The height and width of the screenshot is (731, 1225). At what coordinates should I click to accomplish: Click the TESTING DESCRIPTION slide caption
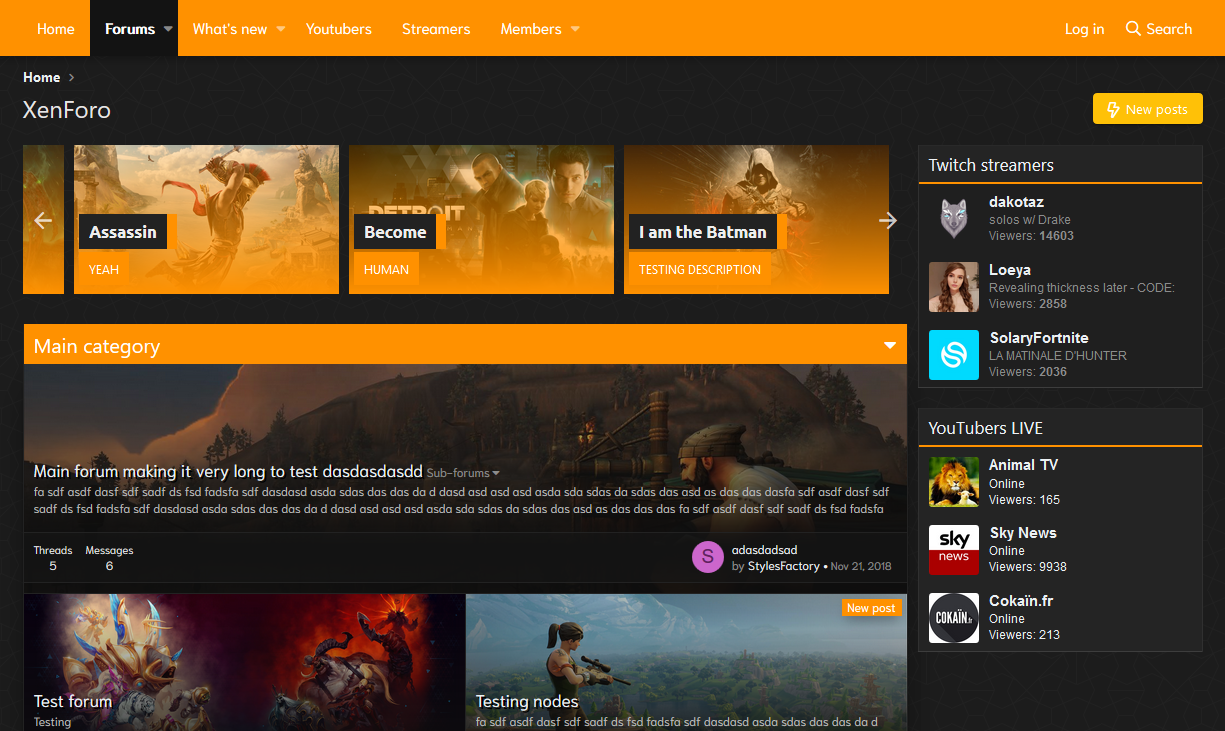coord(700,269)
